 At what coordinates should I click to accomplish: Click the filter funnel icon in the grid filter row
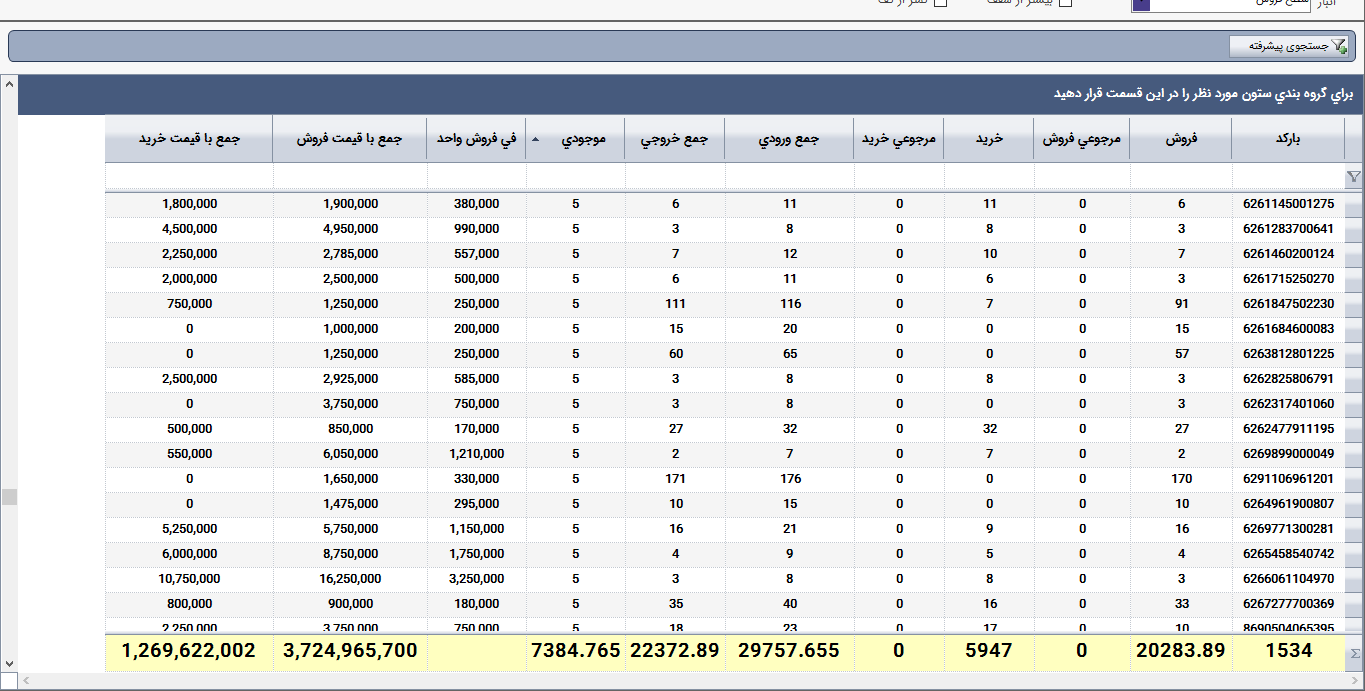coord(1354,177)
